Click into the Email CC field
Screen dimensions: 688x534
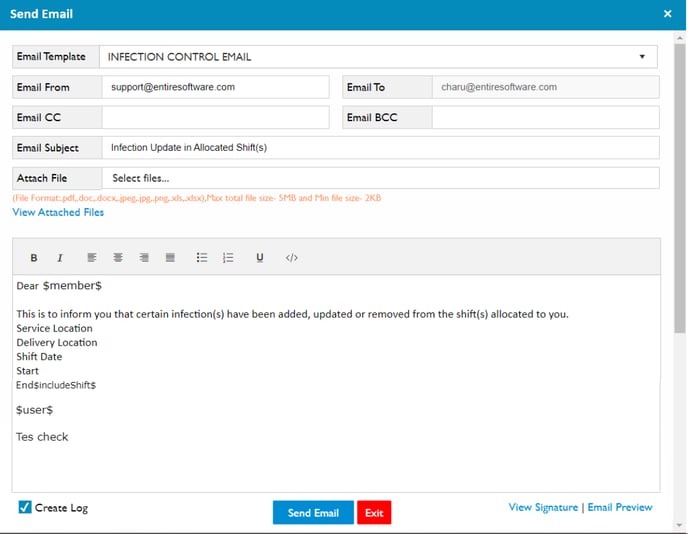[x=215, y=118]
